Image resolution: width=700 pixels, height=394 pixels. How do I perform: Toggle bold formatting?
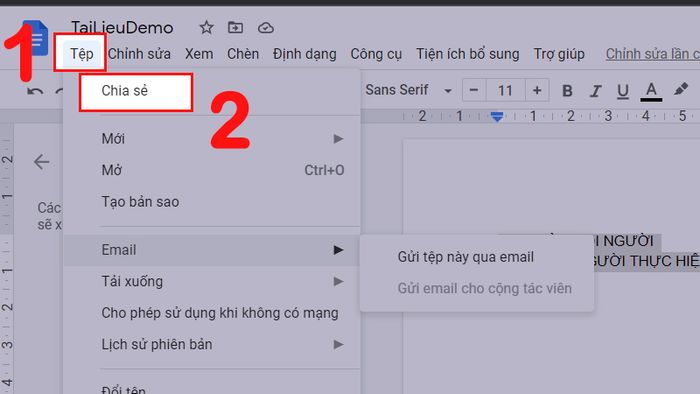(x=567, y=91)
